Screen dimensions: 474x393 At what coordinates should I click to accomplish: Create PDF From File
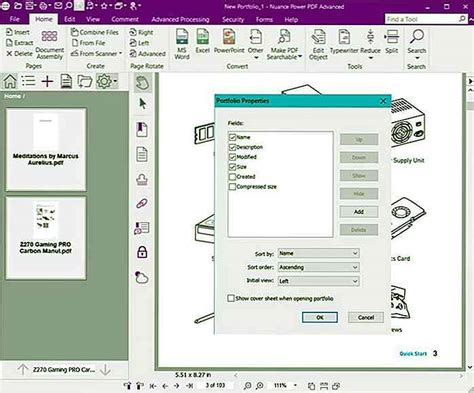(x=89, y=43)
